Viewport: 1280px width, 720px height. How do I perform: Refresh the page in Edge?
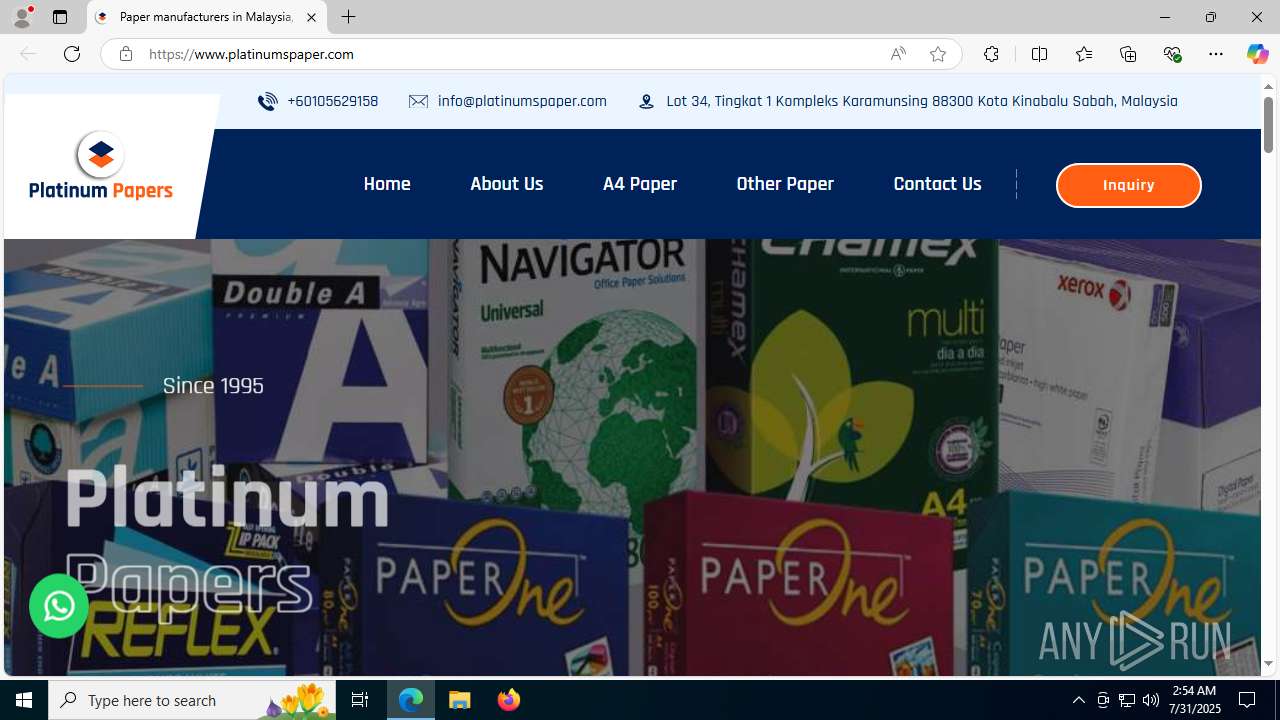tap(72, 54)
